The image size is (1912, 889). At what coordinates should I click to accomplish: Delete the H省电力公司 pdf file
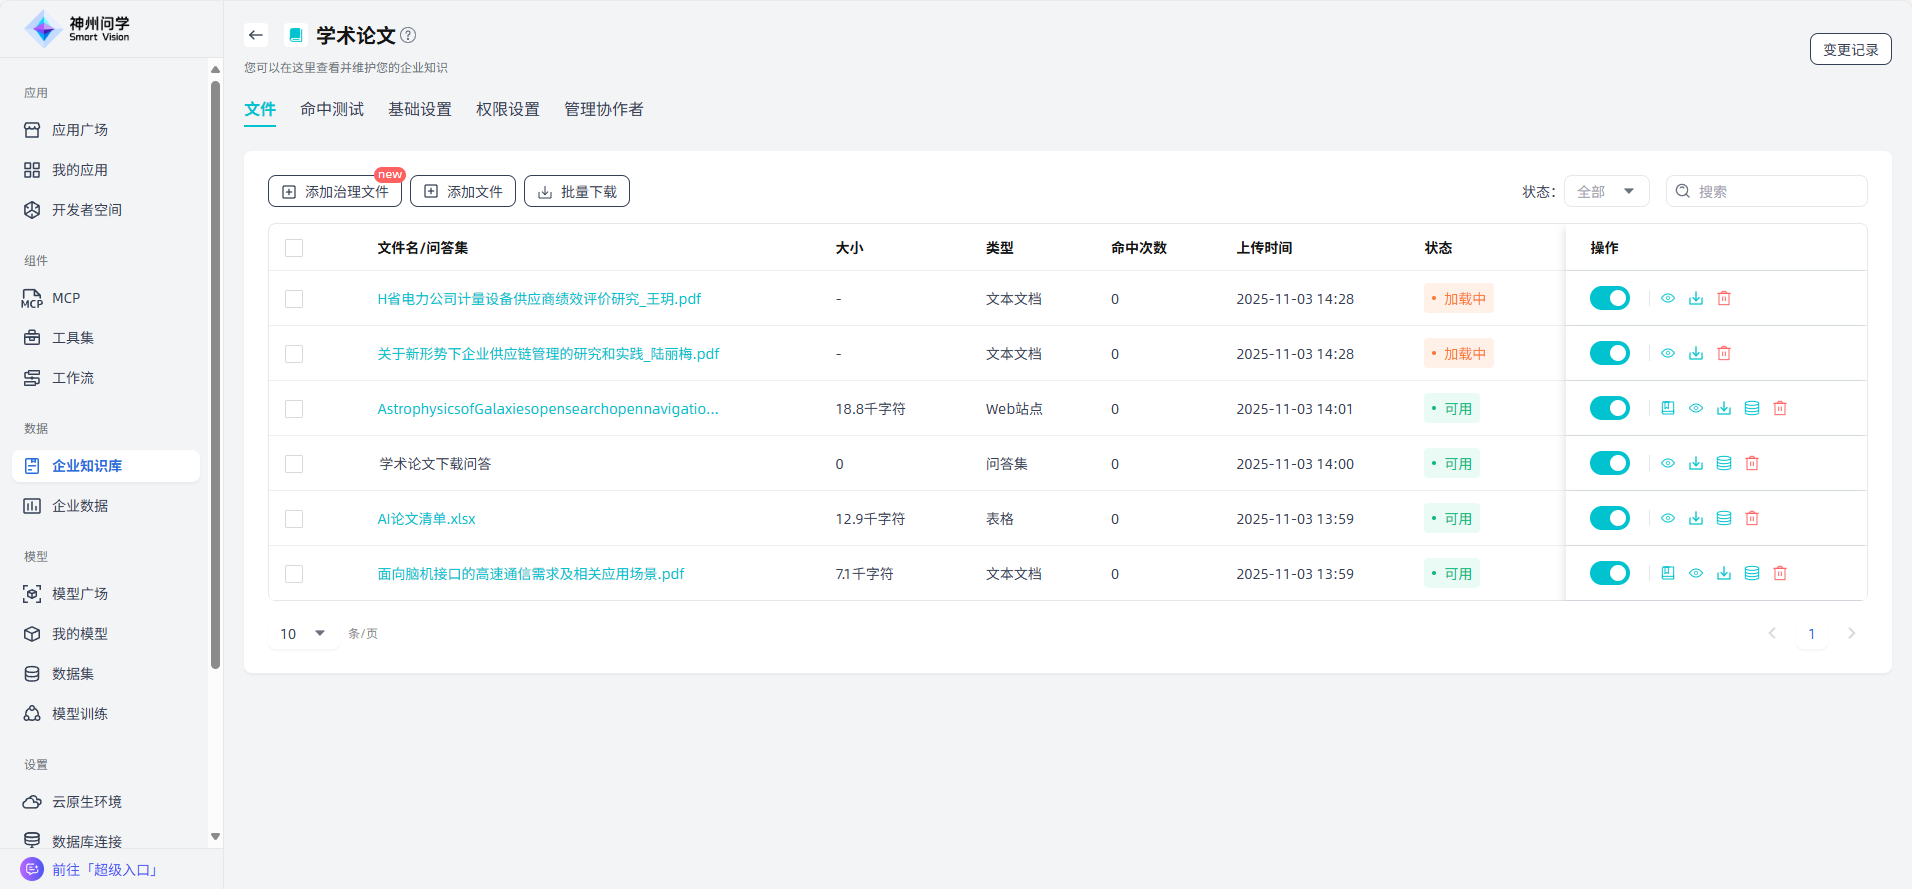(1724, 298)
